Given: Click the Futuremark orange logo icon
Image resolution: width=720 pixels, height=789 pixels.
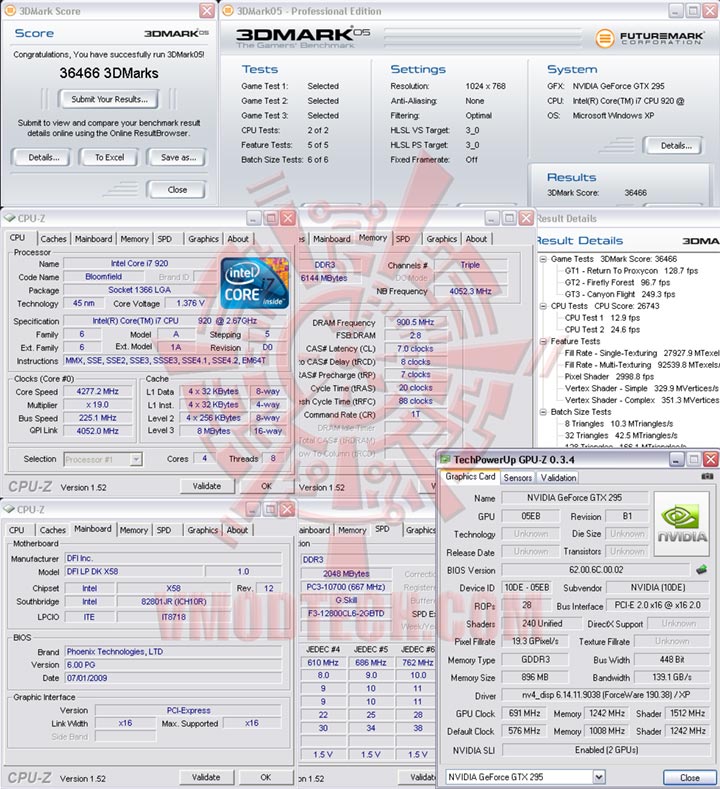Looking at the screenshot, I should coord(605,38).
